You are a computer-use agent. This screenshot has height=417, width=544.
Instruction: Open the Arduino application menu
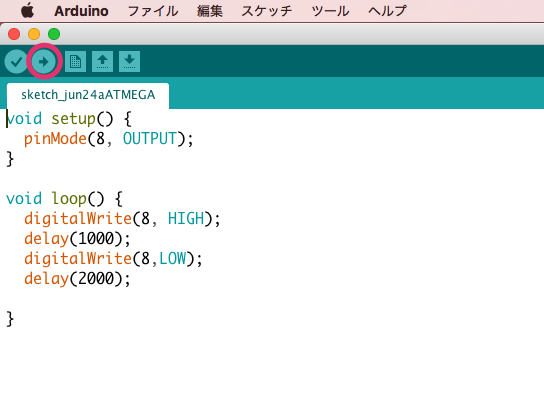[81, 11]
